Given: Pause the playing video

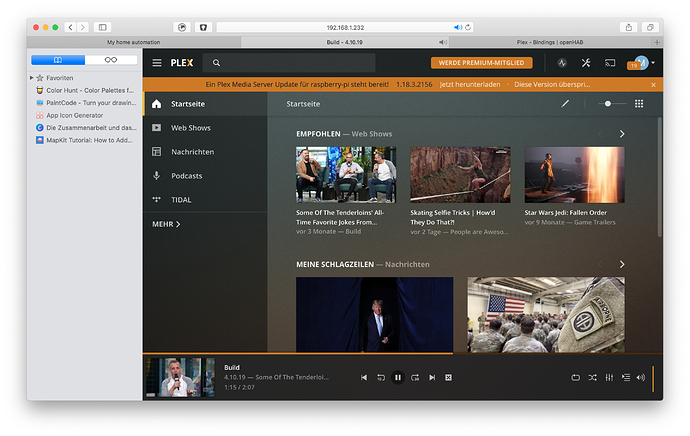Looking at the screenshot, I should tap(398, 377).
